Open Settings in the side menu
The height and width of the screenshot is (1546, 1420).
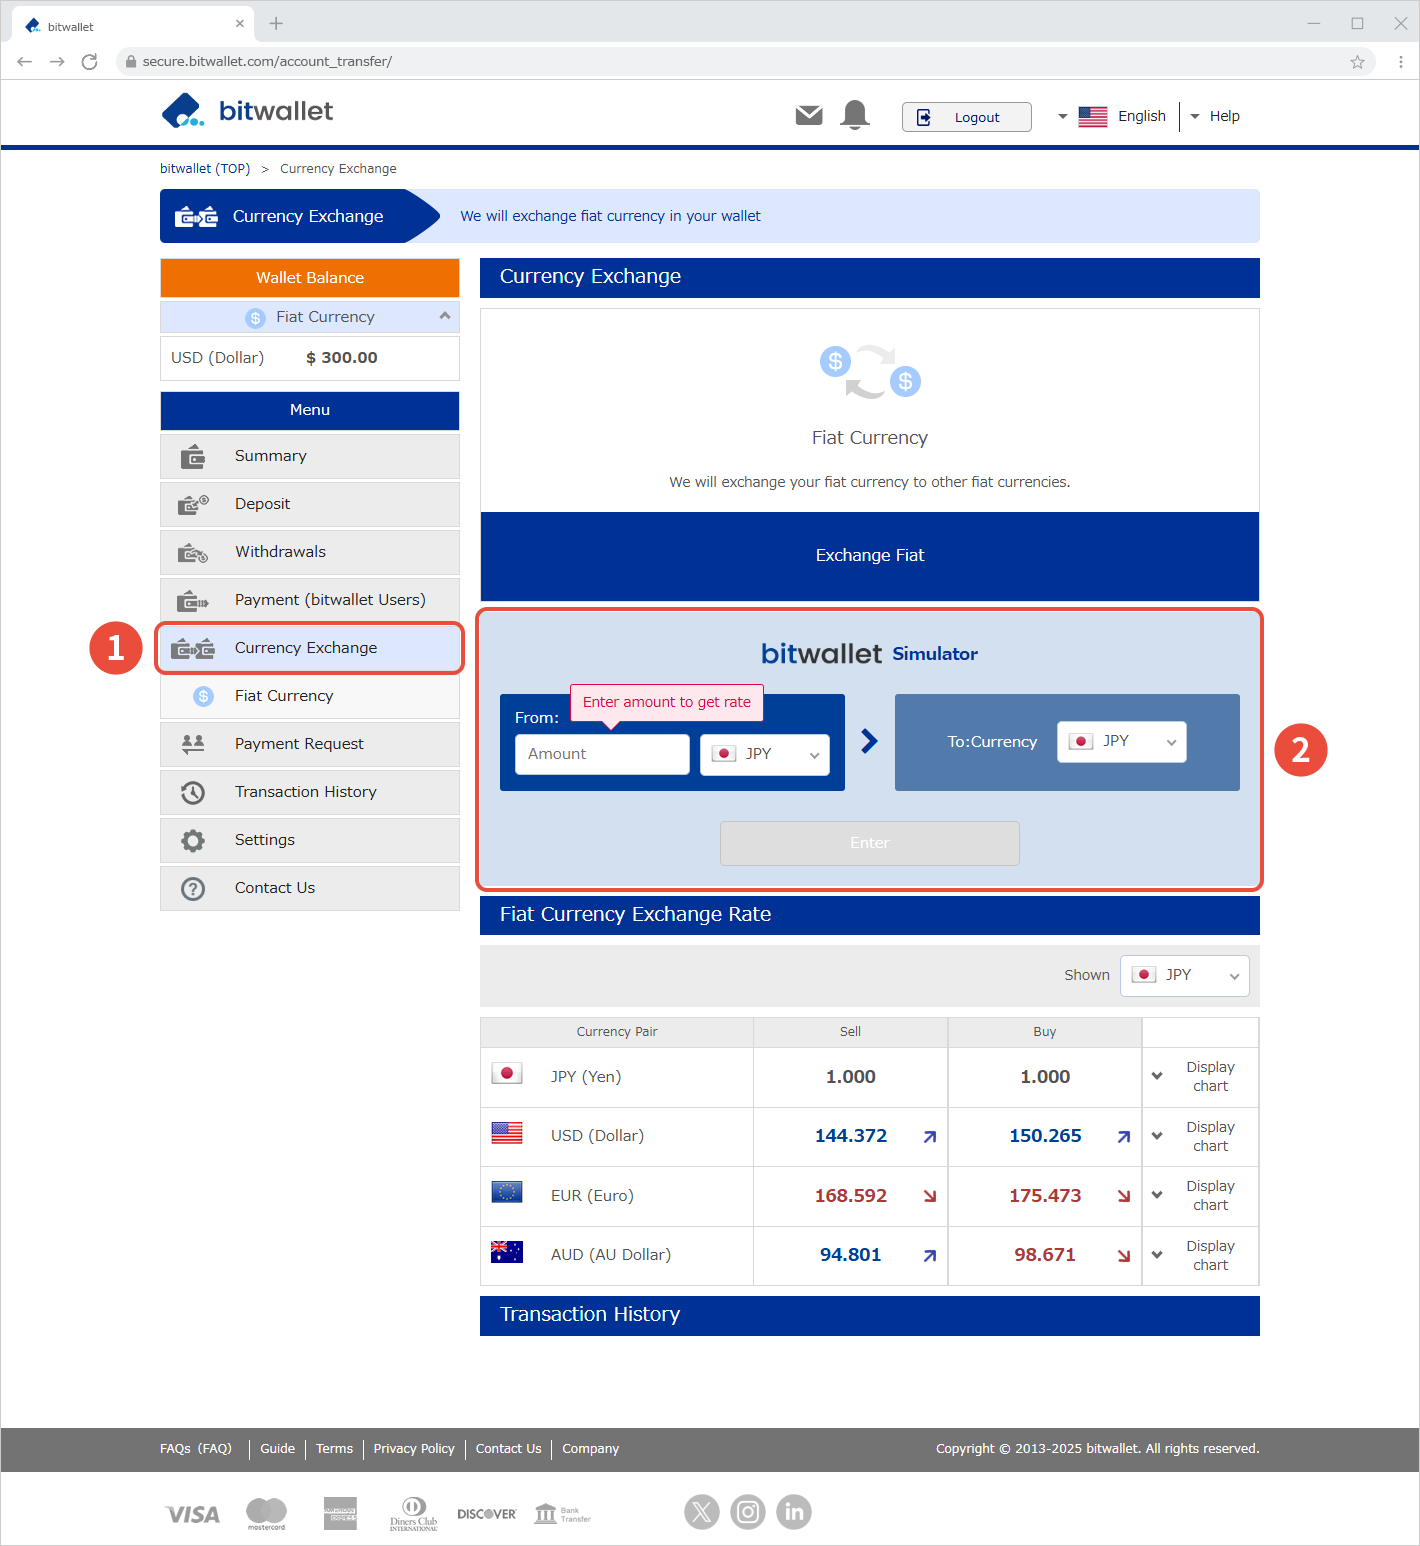click(310, 840)
